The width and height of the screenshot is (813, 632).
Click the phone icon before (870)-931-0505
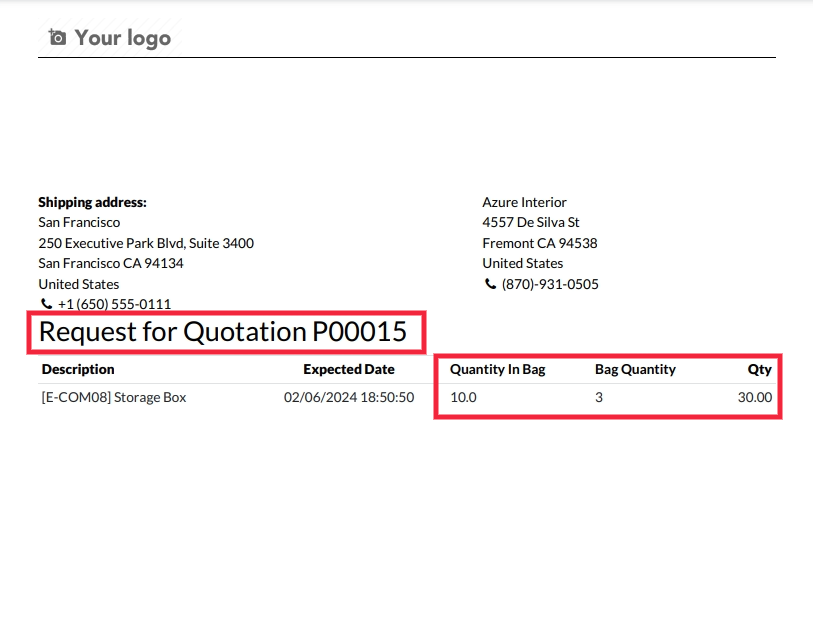[x=490, y=284]
